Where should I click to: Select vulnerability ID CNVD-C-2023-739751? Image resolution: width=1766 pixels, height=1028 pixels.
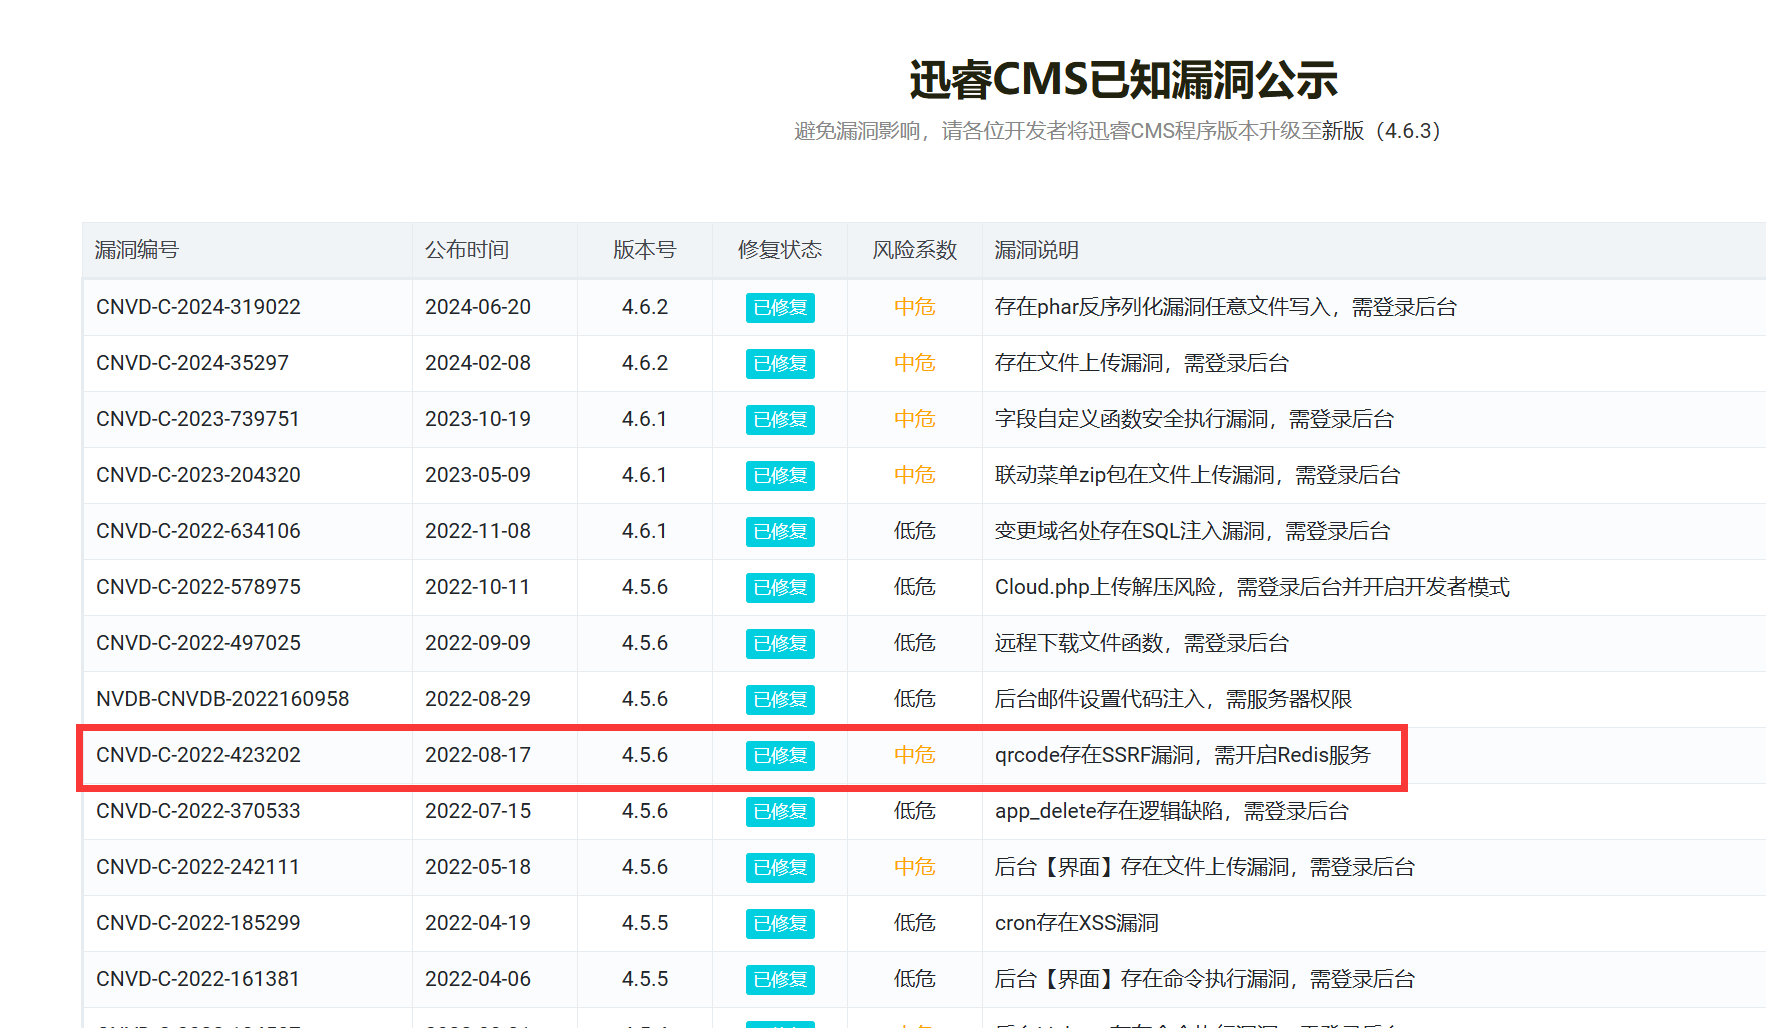[x=198, y=419]
